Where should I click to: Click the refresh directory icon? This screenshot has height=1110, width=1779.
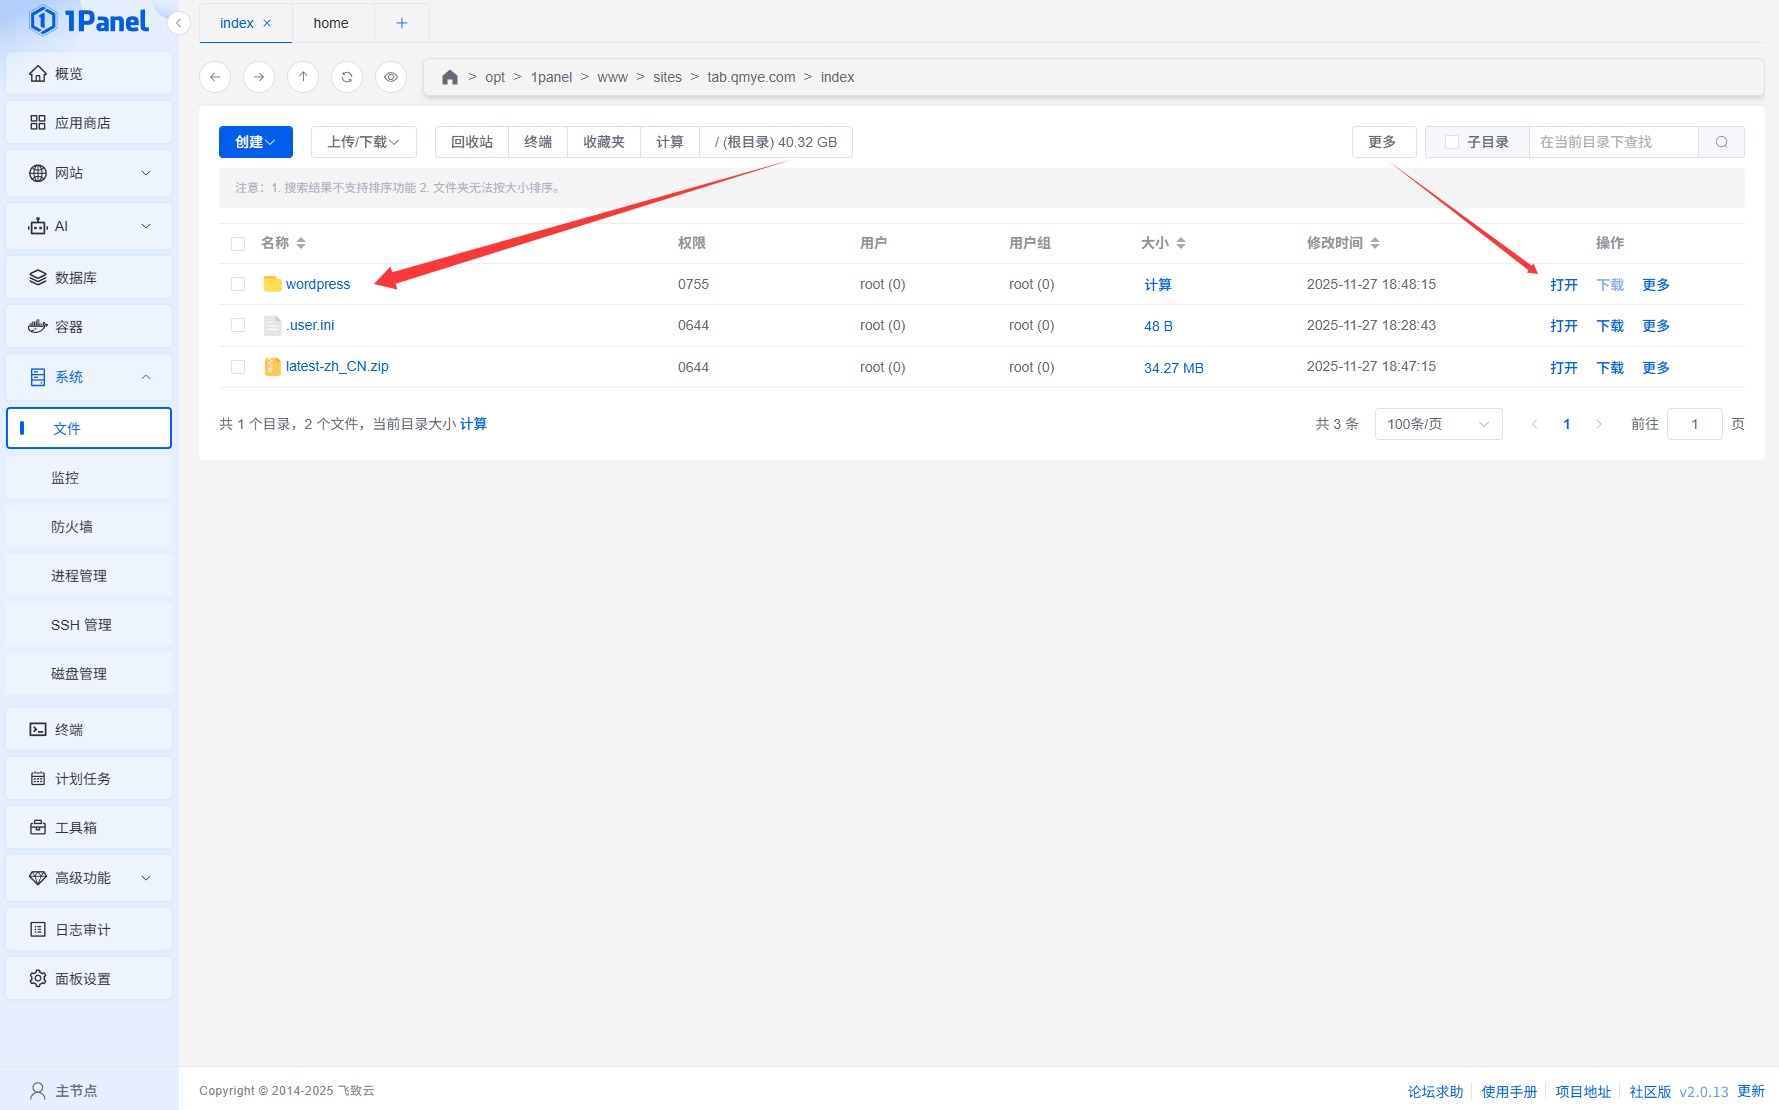347,77
